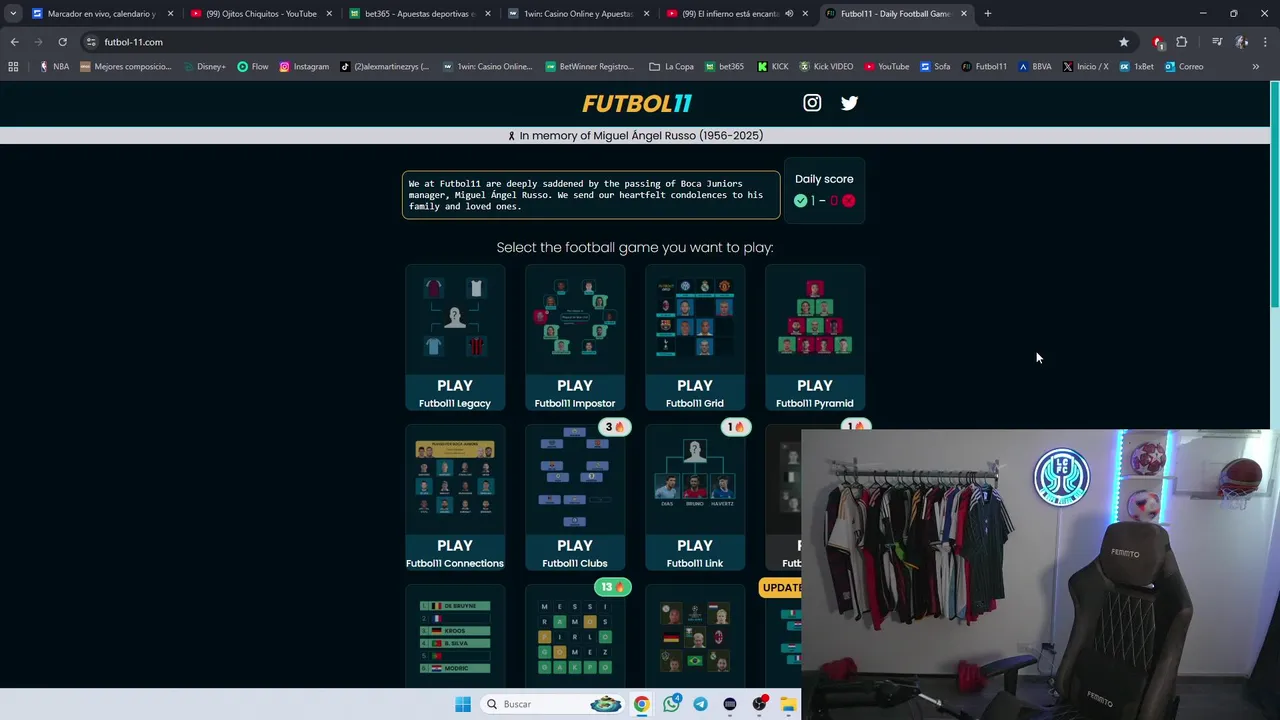1280x720 pixels.
Task: Play Futbol11 Legacy game
Action: coord(455,338)
